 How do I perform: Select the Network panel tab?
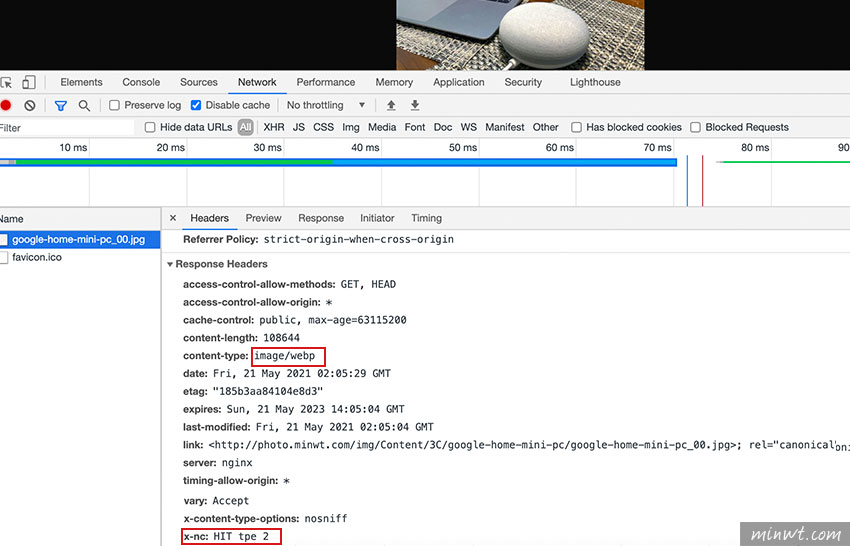pyautogui.click(x=257, y=82)
